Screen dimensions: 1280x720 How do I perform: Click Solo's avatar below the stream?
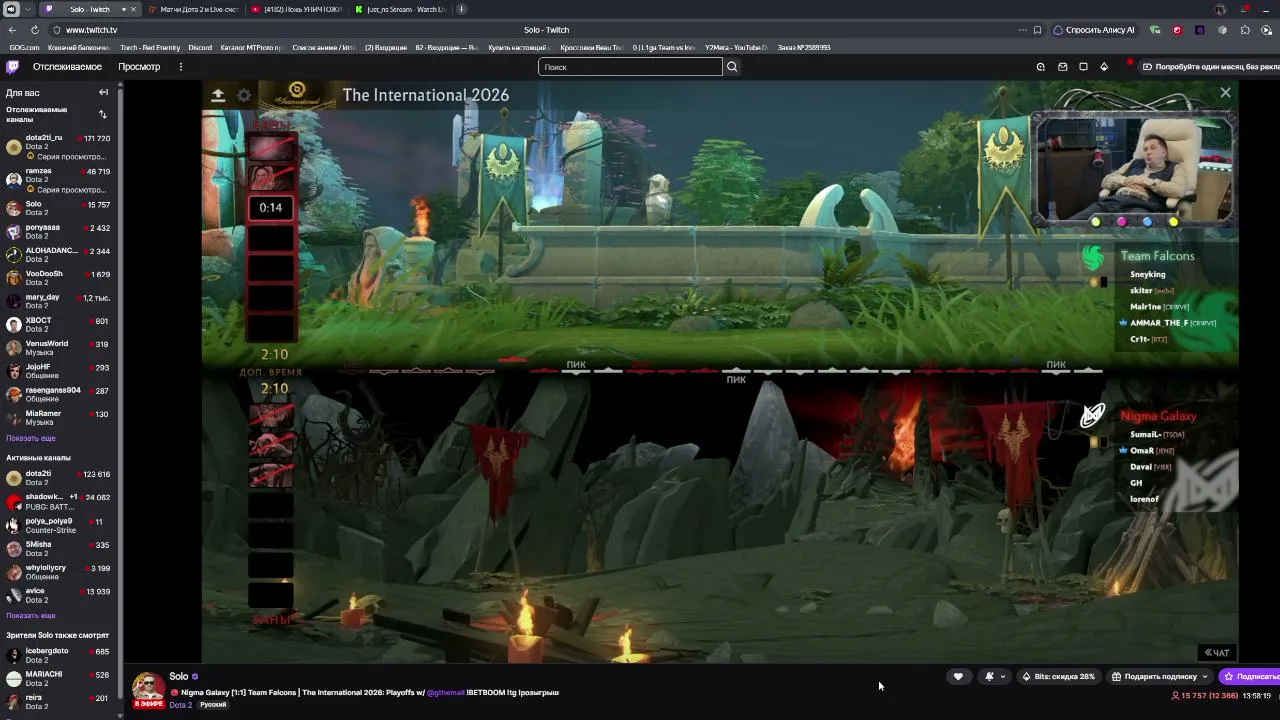click(x=149, y=689)
